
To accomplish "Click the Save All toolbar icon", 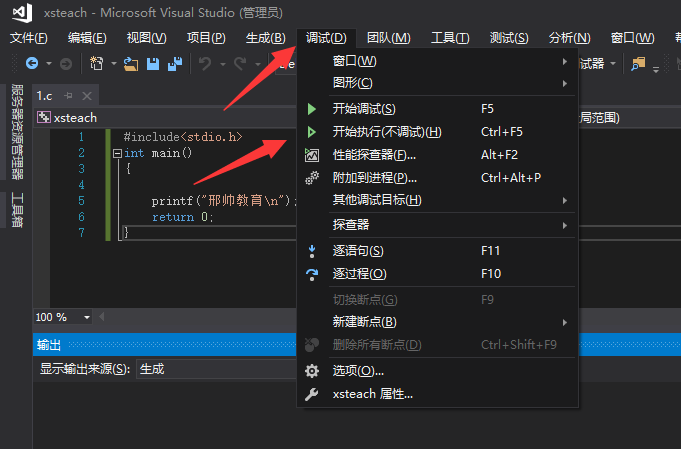I will pos(174,63).
